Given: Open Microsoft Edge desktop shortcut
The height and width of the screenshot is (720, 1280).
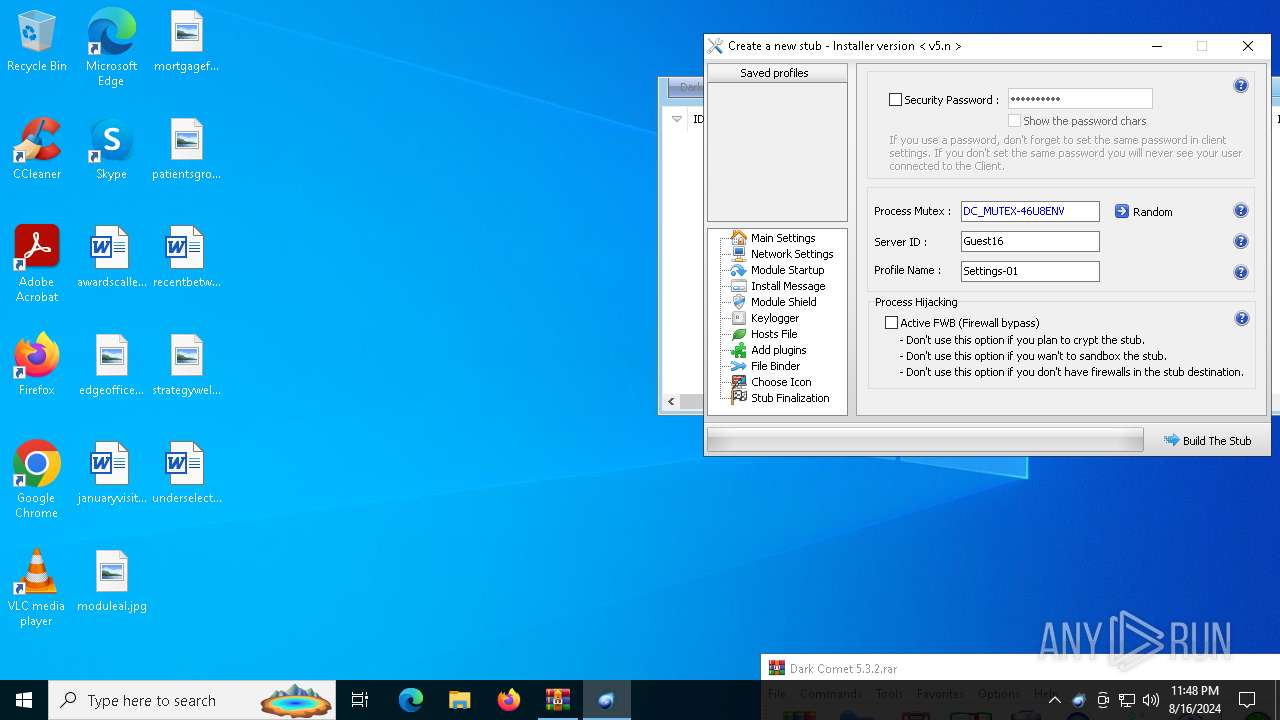Looking at the screenshot, I should click(x=111, y=47).
